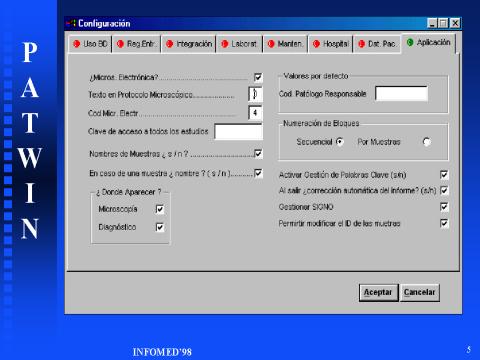
Task: Click the Dat. Pac. tab icon
Action: point(361,44)
